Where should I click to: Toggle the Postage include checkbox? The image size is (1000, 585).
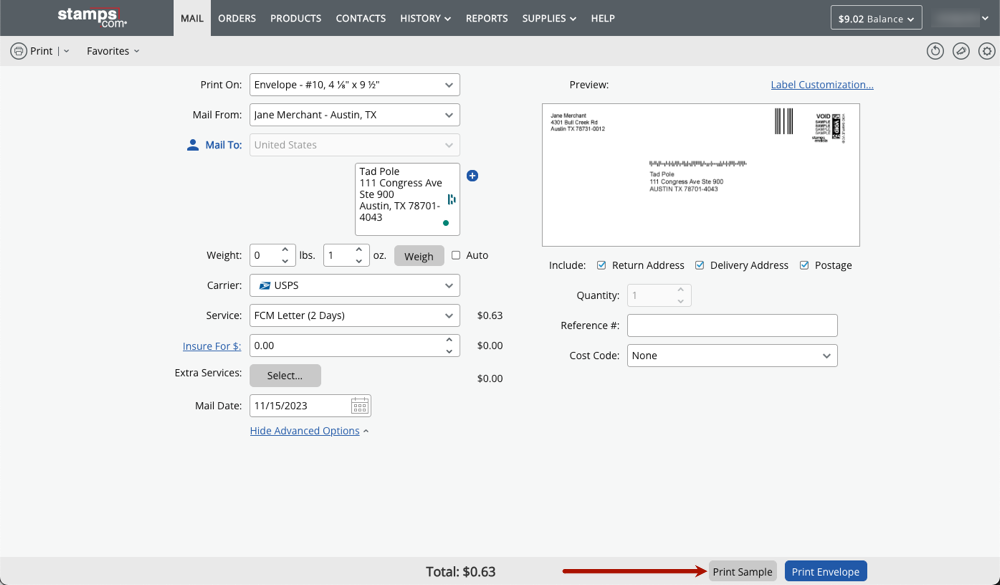click(804, 265)
